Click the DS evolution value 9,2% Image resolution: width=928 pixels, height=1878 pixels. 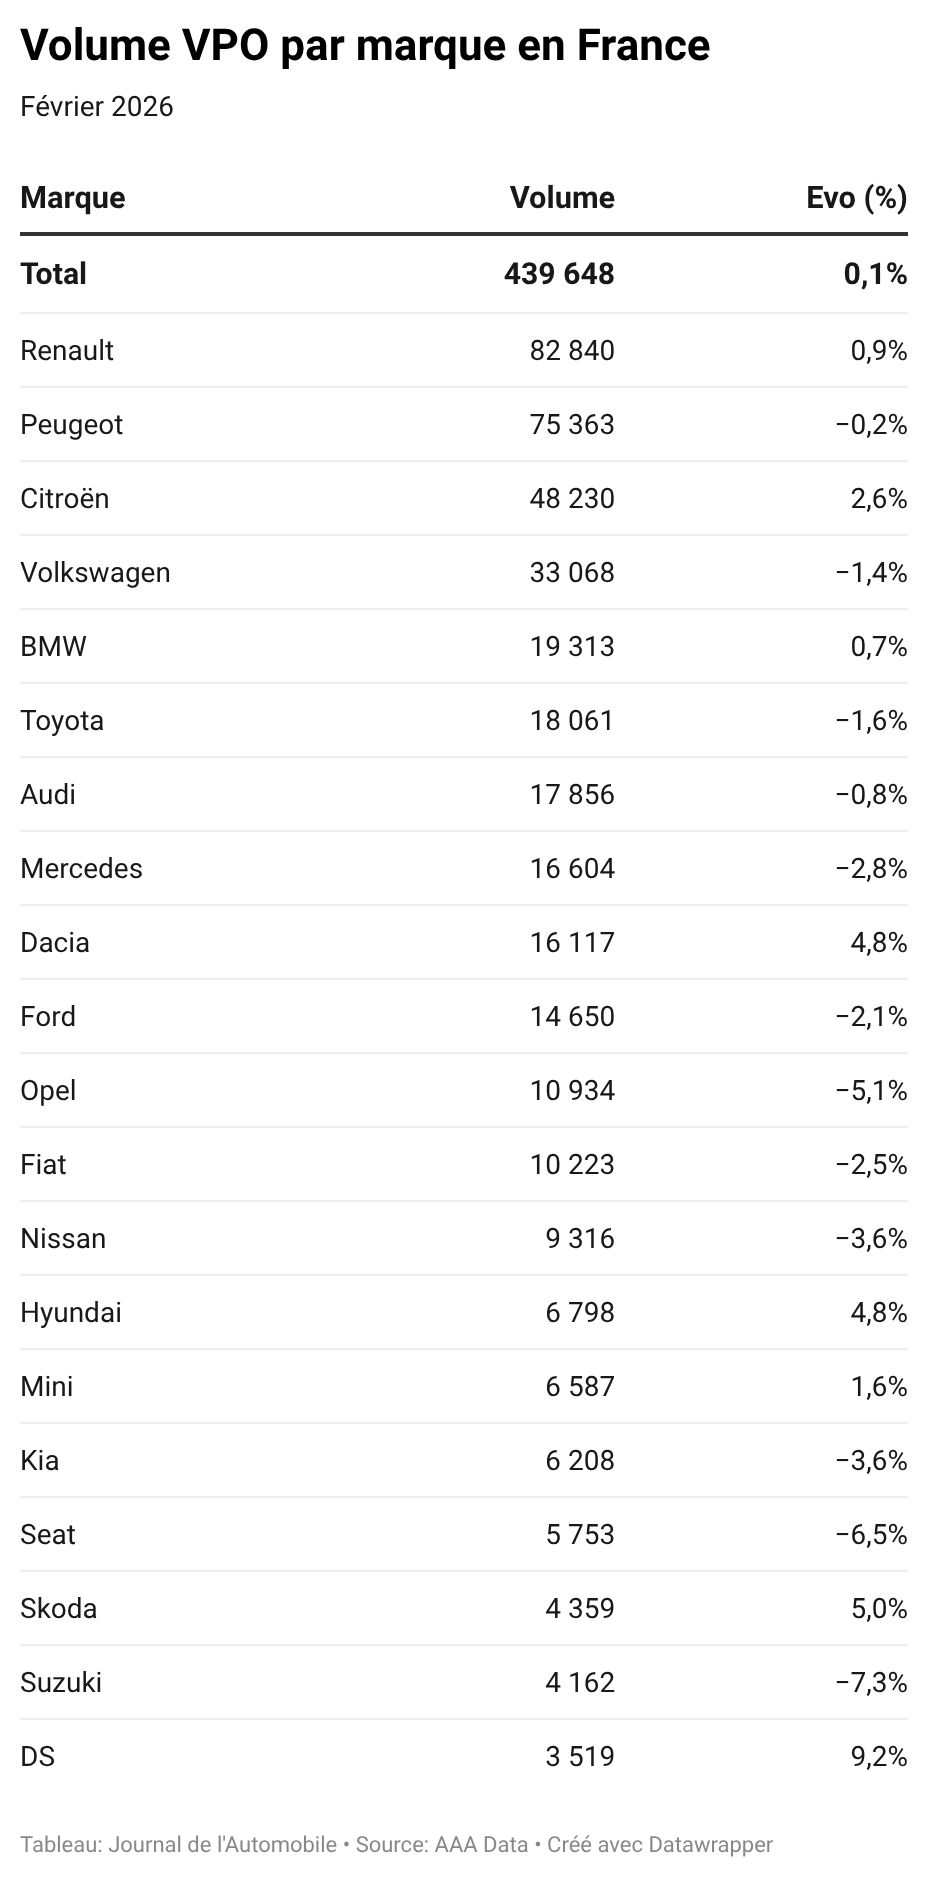[x=879, y=1757]
